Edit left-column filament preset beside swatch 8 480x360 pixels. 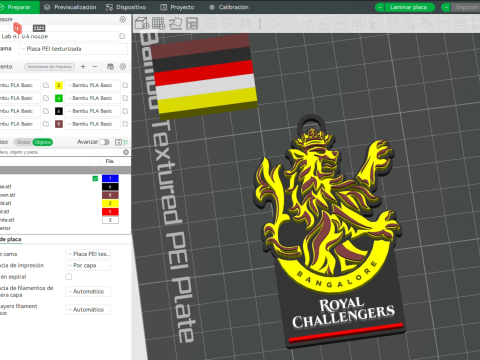[46, 124]
